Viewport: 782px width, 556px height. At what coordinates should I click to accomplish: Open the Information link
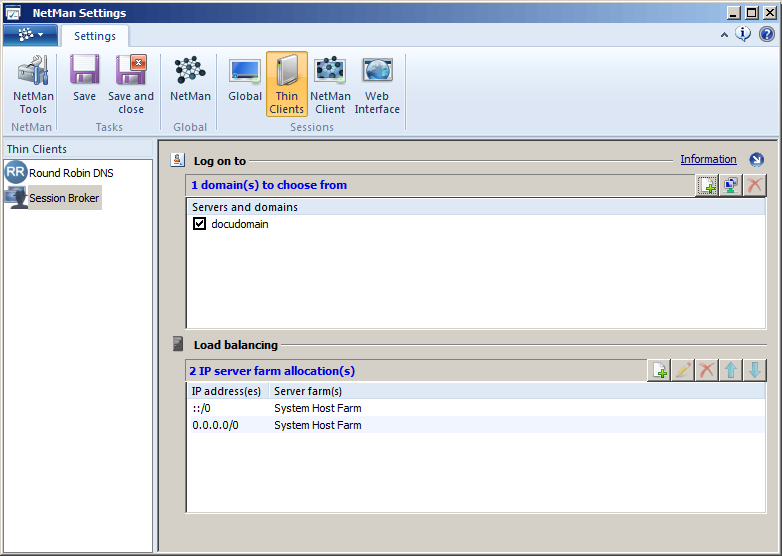click(x=708, y=160)
